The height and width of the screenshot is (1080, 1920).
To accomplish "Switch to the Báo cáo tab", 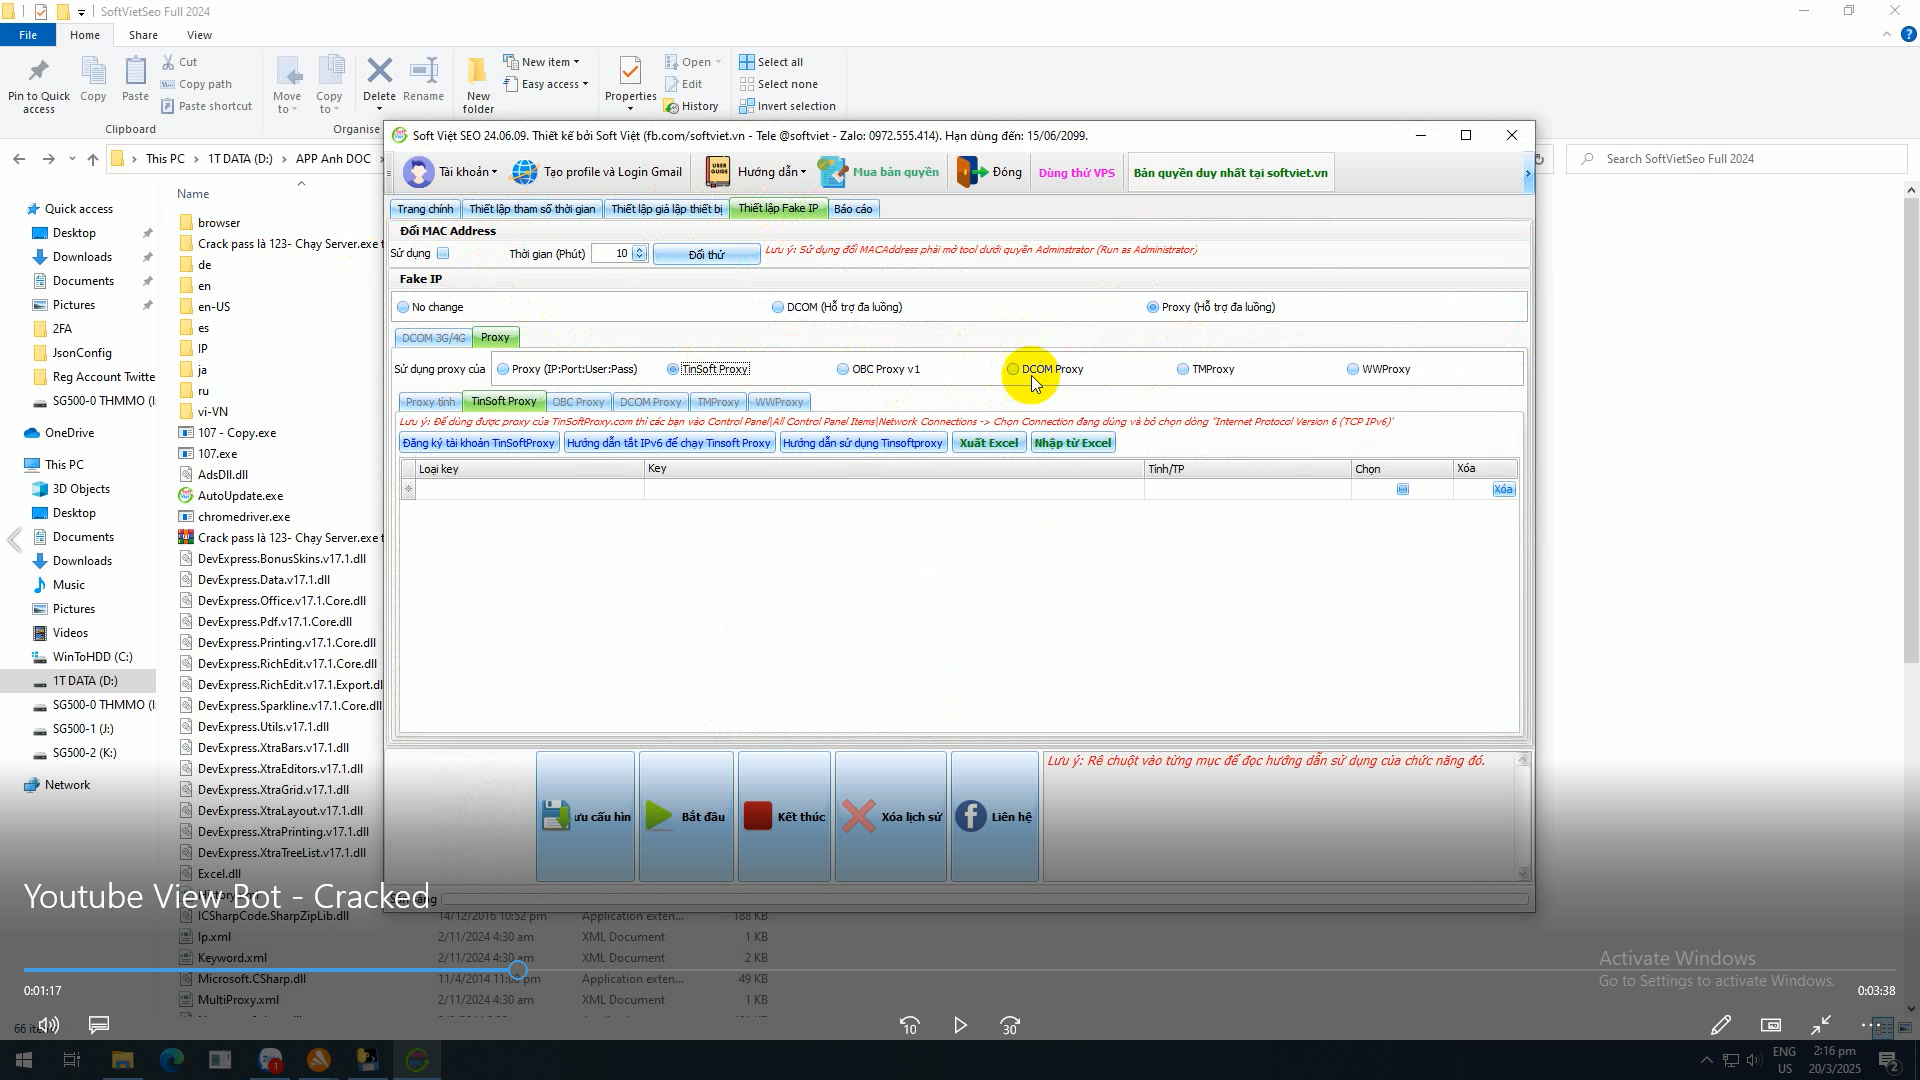I will tap(853, 209).
